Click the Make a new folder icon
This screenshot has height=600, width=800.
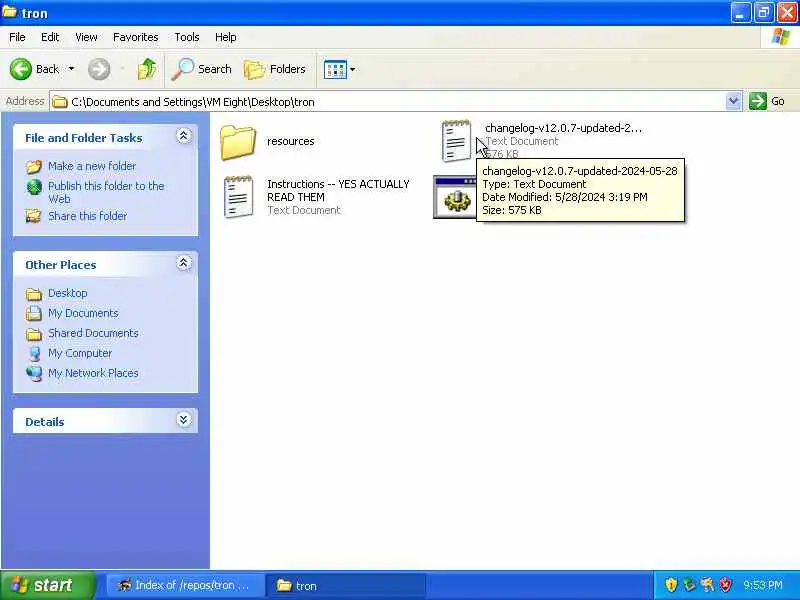pos(34,166)
